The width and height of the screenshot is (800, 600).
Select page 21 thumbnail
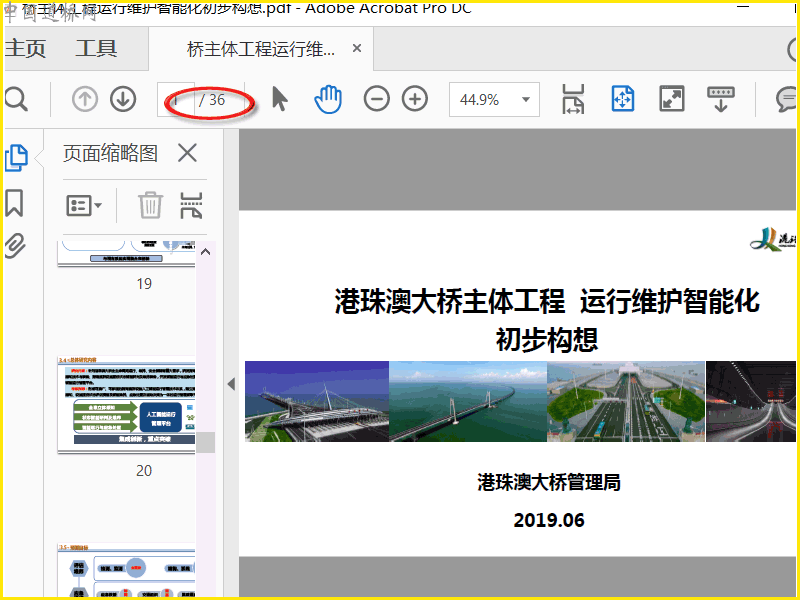point(127,570)
